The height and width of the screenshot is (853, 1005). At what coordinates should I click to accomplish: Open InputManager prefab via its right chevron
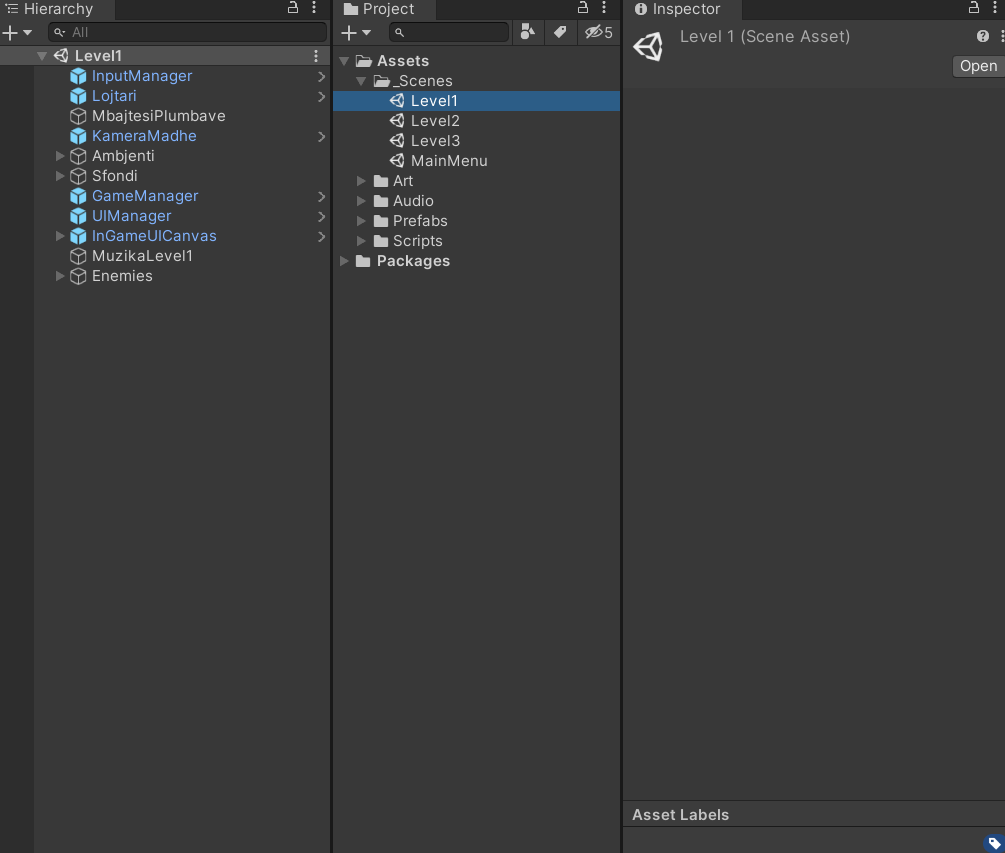tap(321, 76)
